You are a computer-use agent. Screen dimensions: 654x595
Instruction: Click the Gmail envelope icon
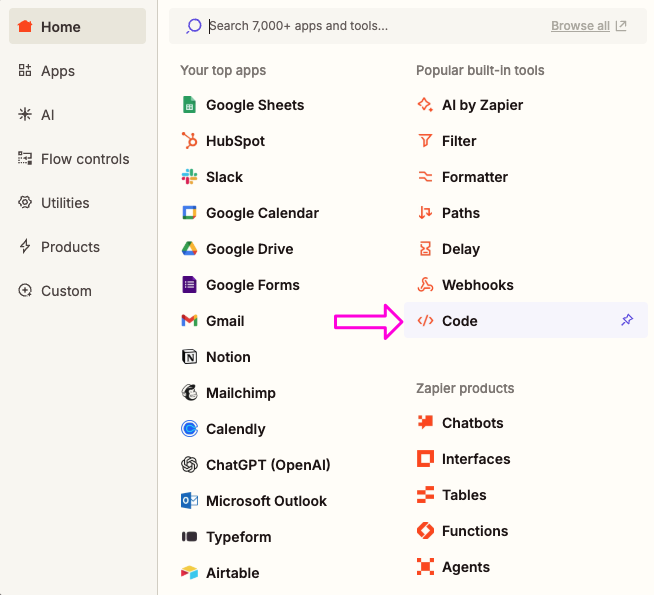189,320
